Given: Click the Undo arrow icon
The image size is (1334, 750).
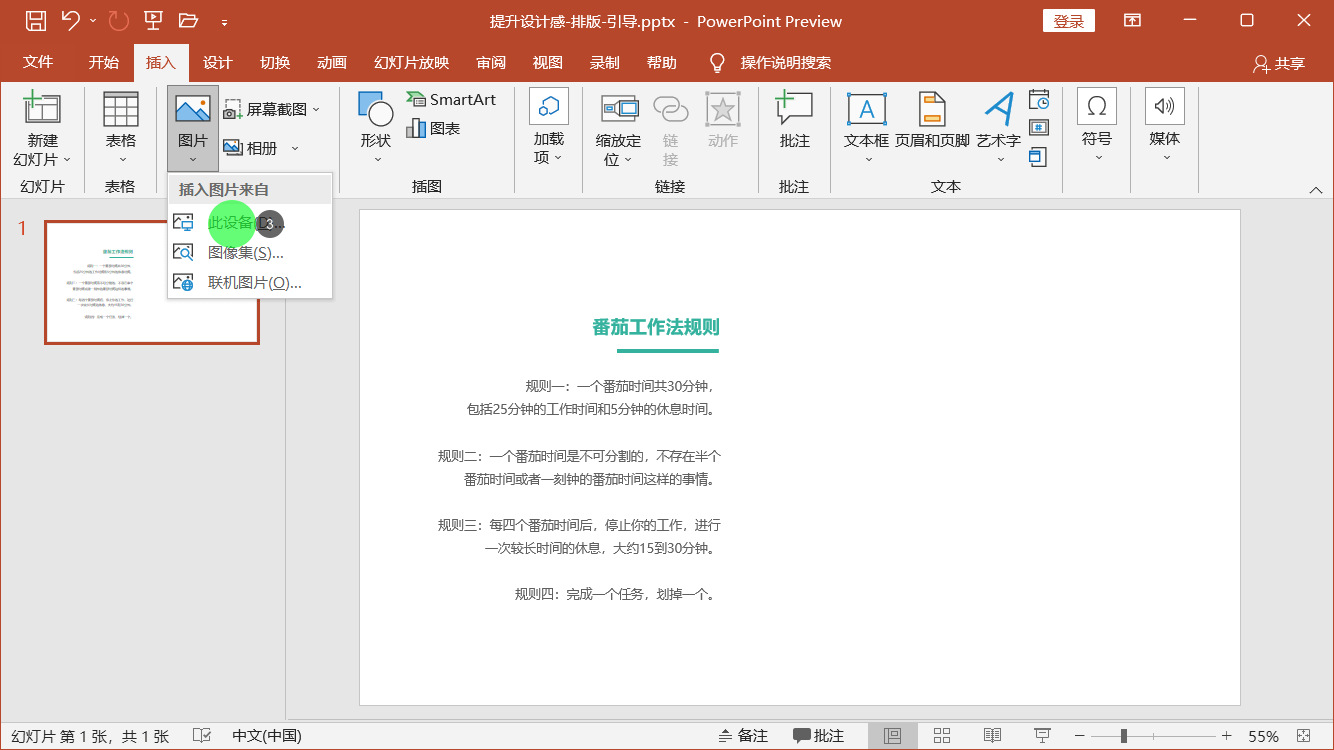Looking at the screenshot, I should [70, 20].
